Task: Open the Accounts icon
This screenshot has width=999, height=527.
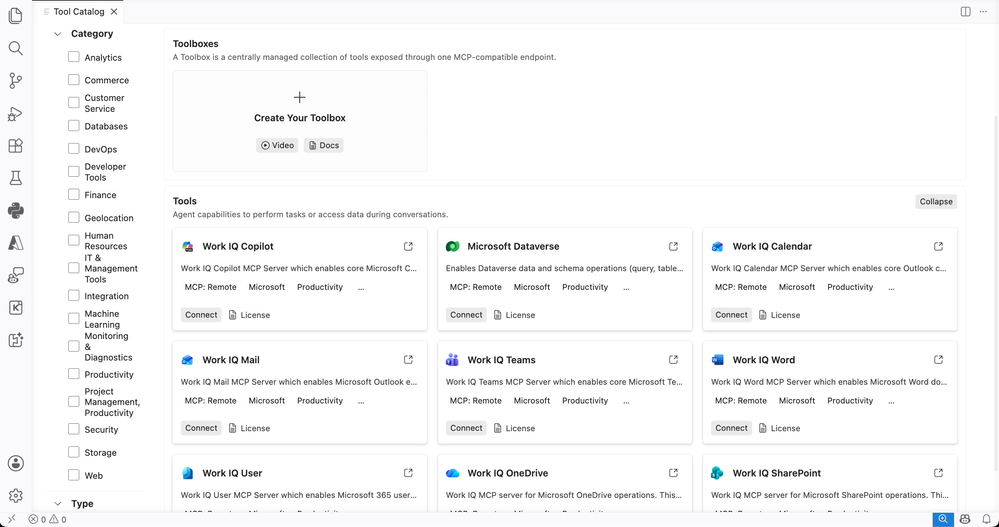Action: click(x=15, y=463)
